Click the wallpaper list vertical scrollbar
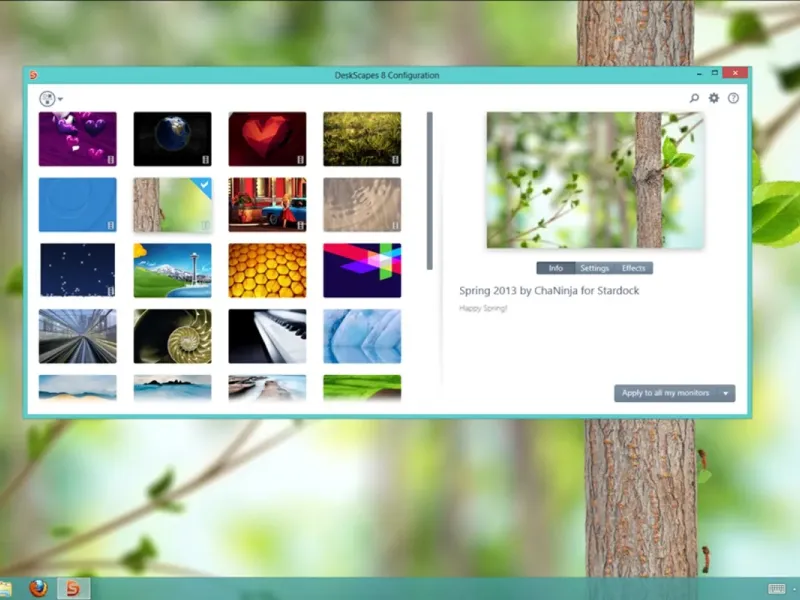800x600 pixels. [x=430, y=191]
